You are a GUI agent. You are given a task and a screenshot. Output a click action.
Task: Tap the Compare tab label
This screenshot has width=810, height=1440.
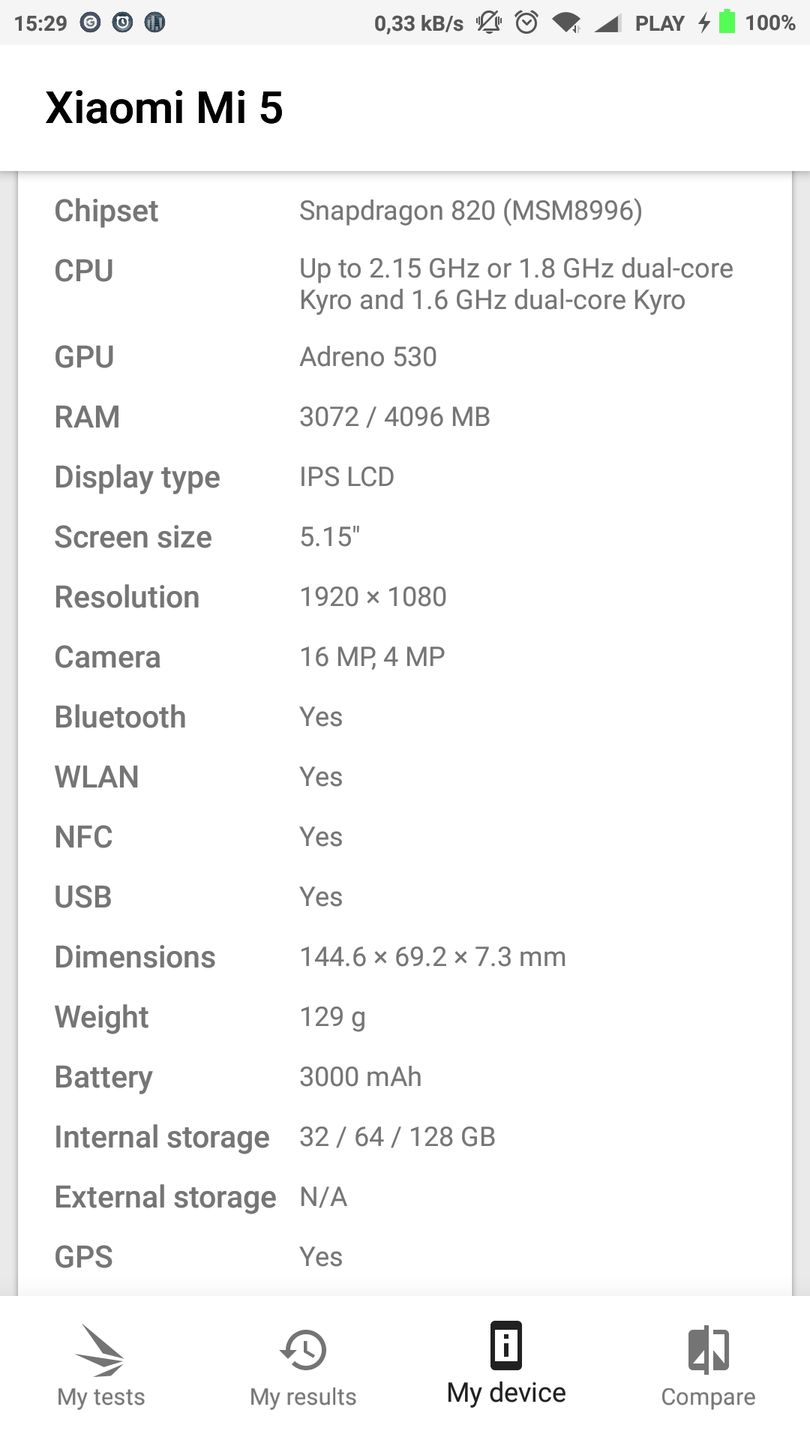(x=708, y=1397)
